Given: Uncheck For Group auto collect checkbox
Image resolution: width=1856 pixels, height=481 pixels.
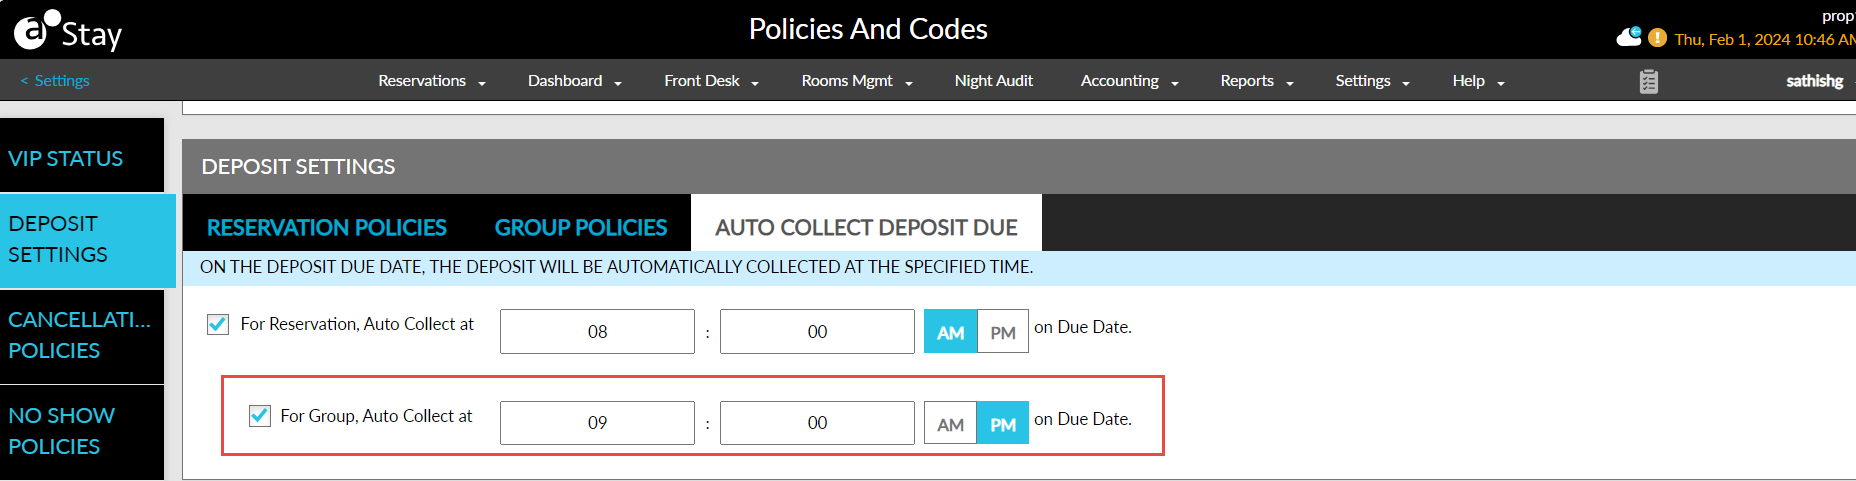Looking at the screenshot, I should (x=260, y=415).
